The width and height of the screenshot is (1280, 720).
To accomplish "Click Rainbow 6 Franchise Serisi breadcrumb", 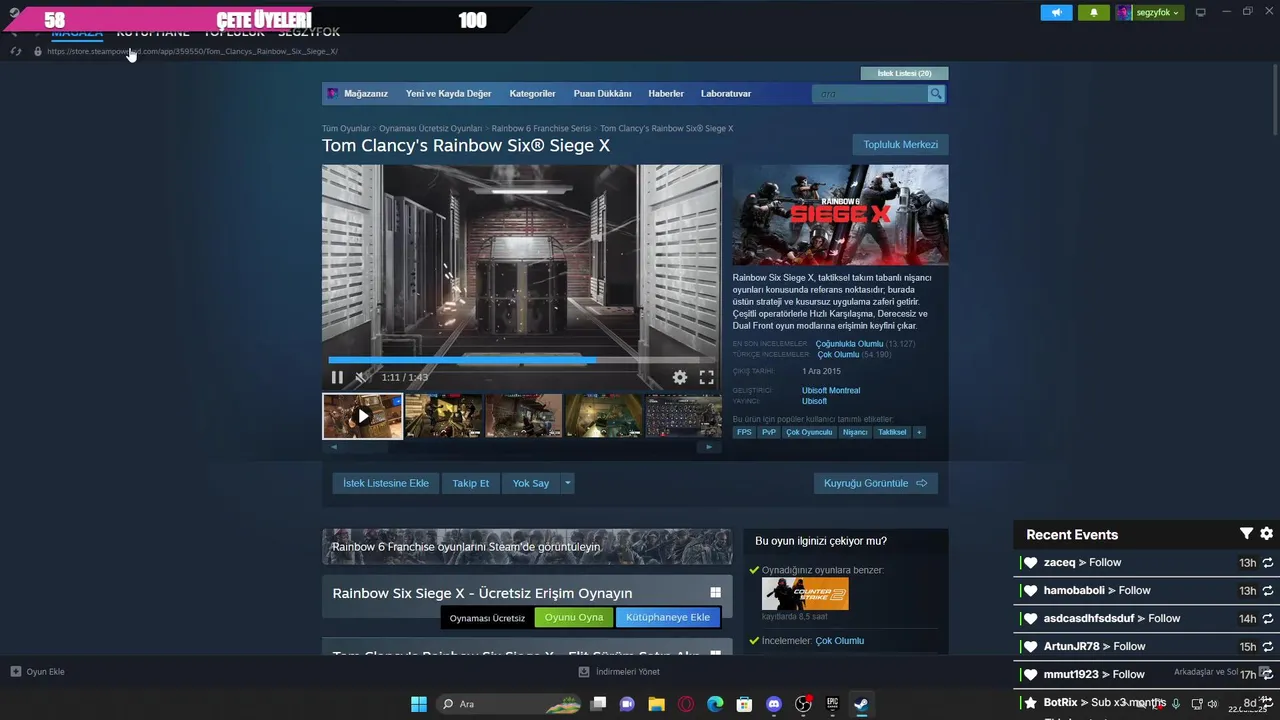I will (x=541, y=129).
